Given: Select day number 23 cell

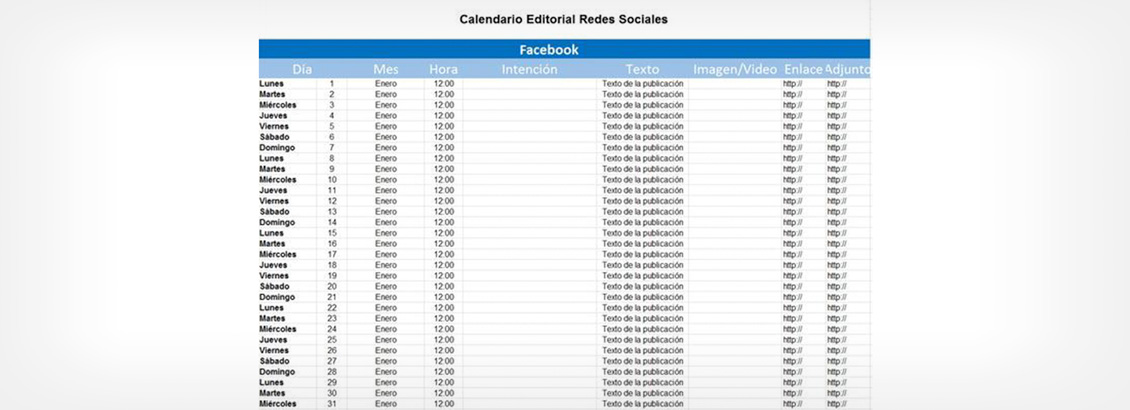Looking at the screenshot, I should tap(332, 318).
